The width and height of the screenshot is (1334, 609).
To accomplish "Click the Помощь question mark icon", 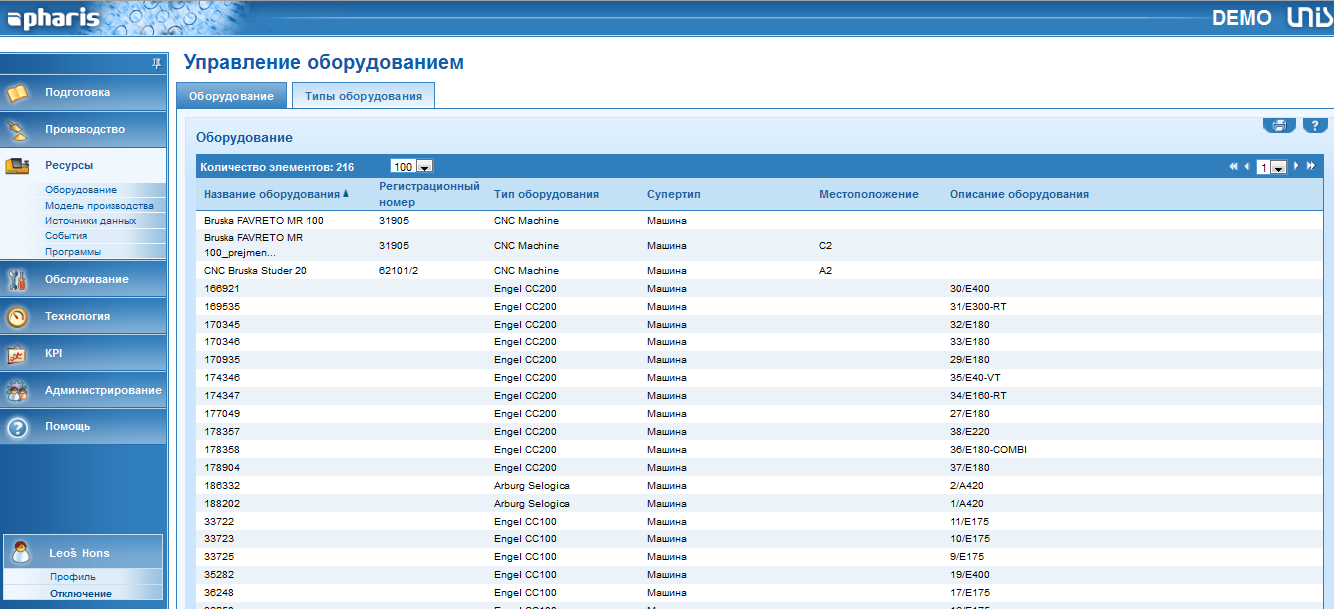I will 17,427.
